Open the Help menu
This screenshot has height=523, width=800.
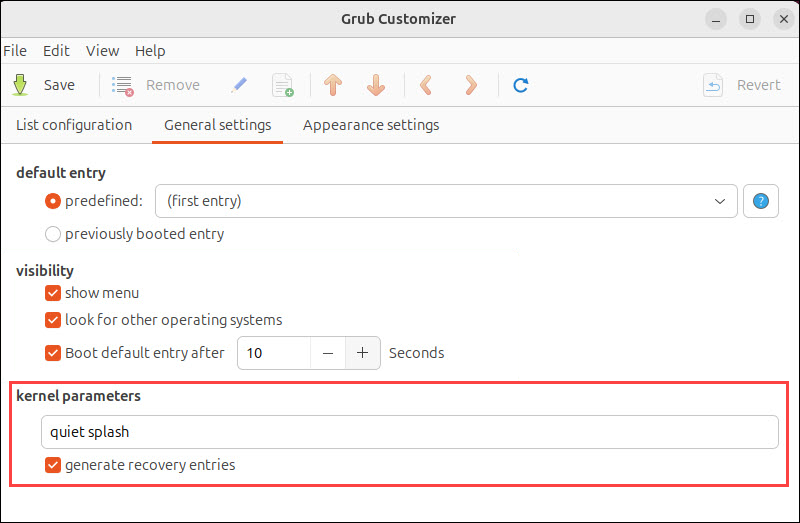tap(150, 51)
